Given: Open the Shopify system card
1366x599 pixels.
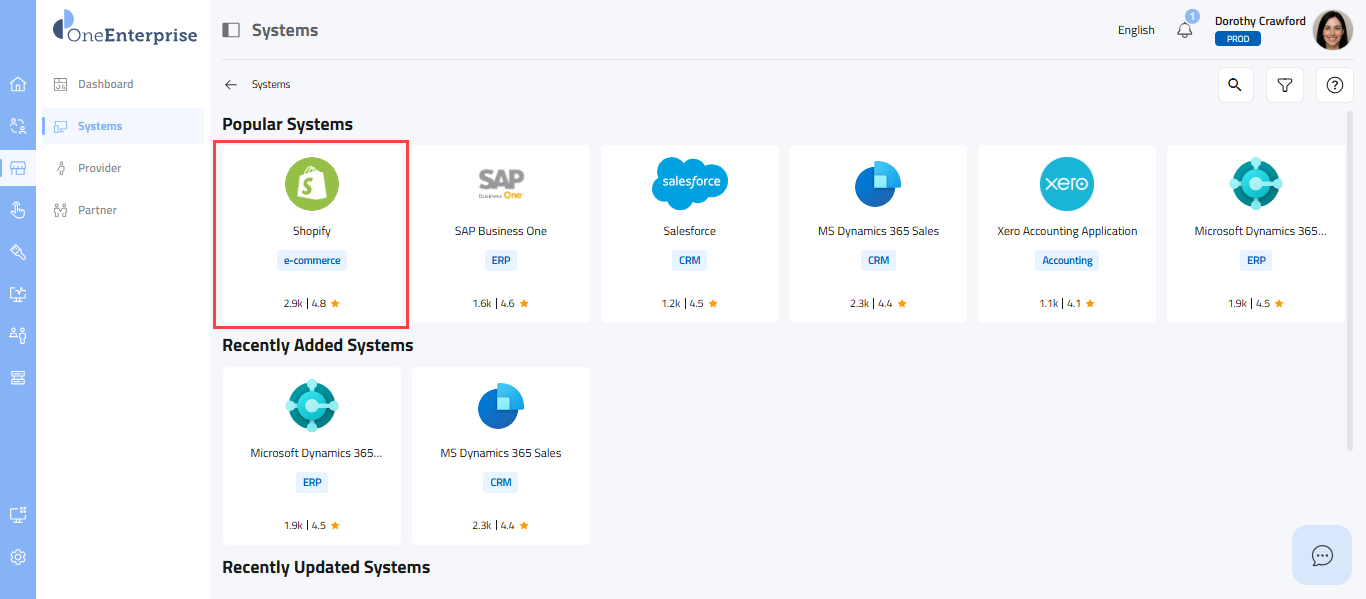Looking at the screenshot, I should 311,234.
